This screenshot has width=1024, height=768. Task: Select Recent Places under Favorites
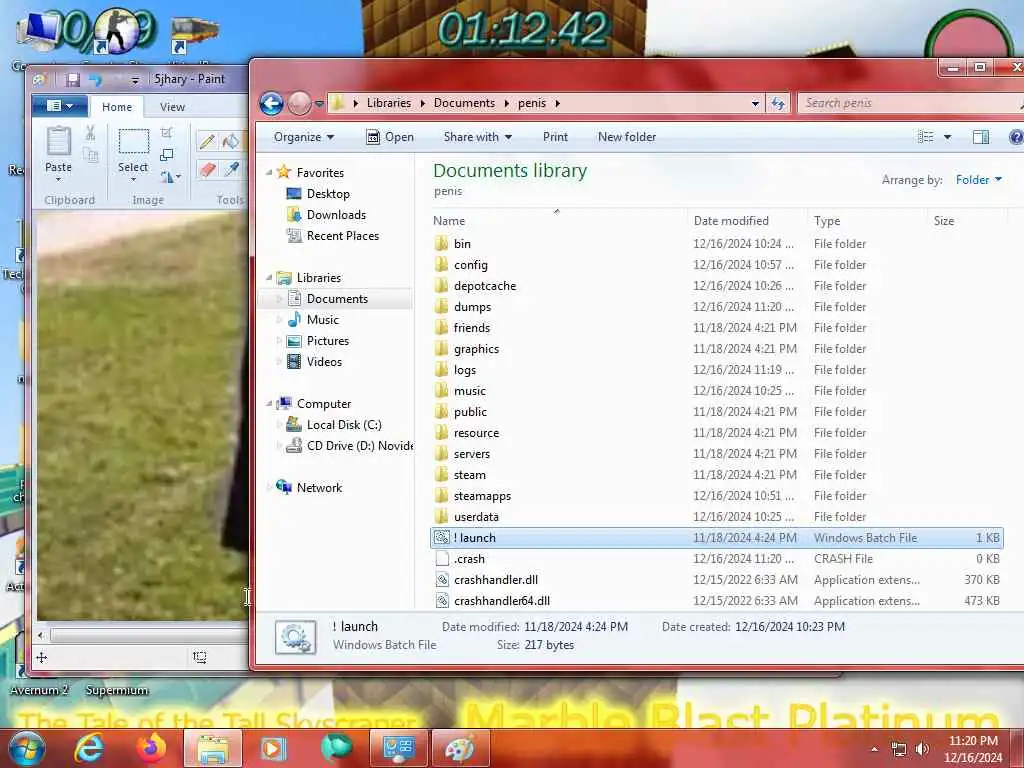coord(343,236)
